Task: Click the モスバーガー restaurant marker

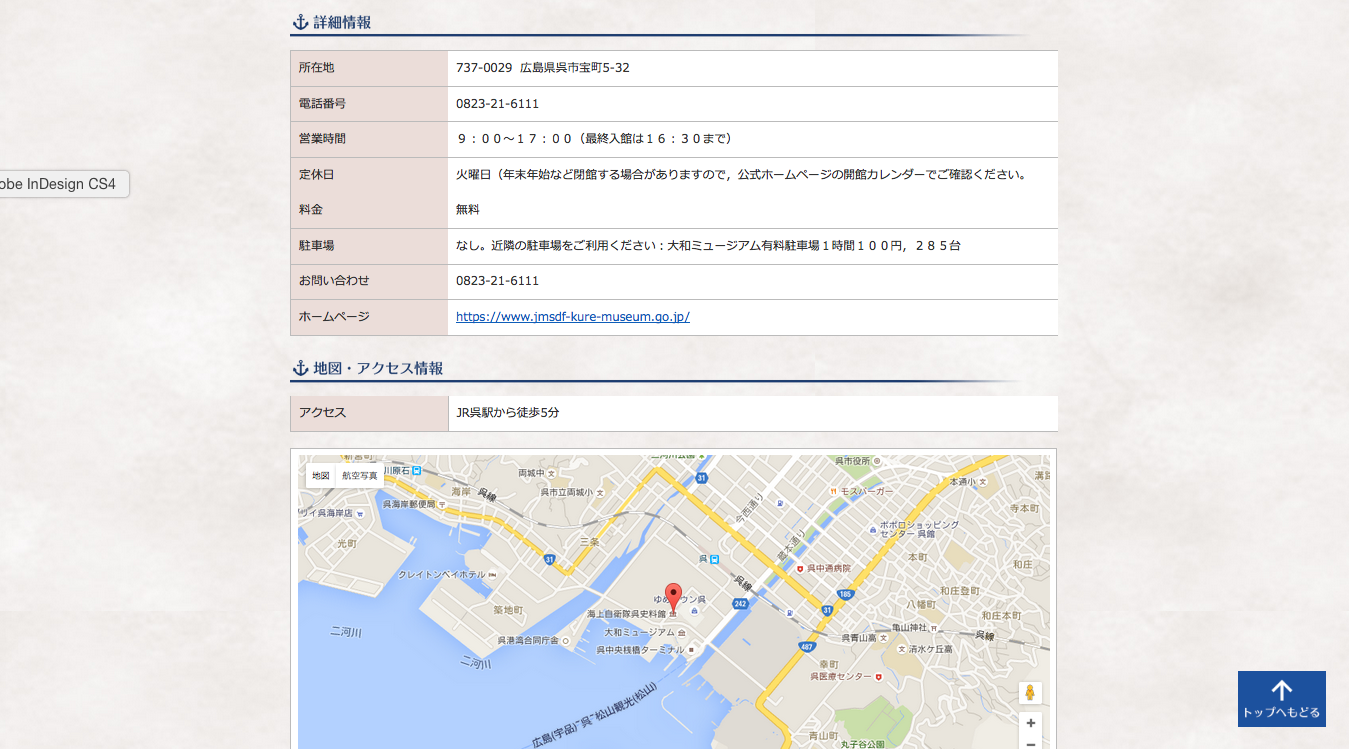Action: pyautogui.click(x=833, y=491)
